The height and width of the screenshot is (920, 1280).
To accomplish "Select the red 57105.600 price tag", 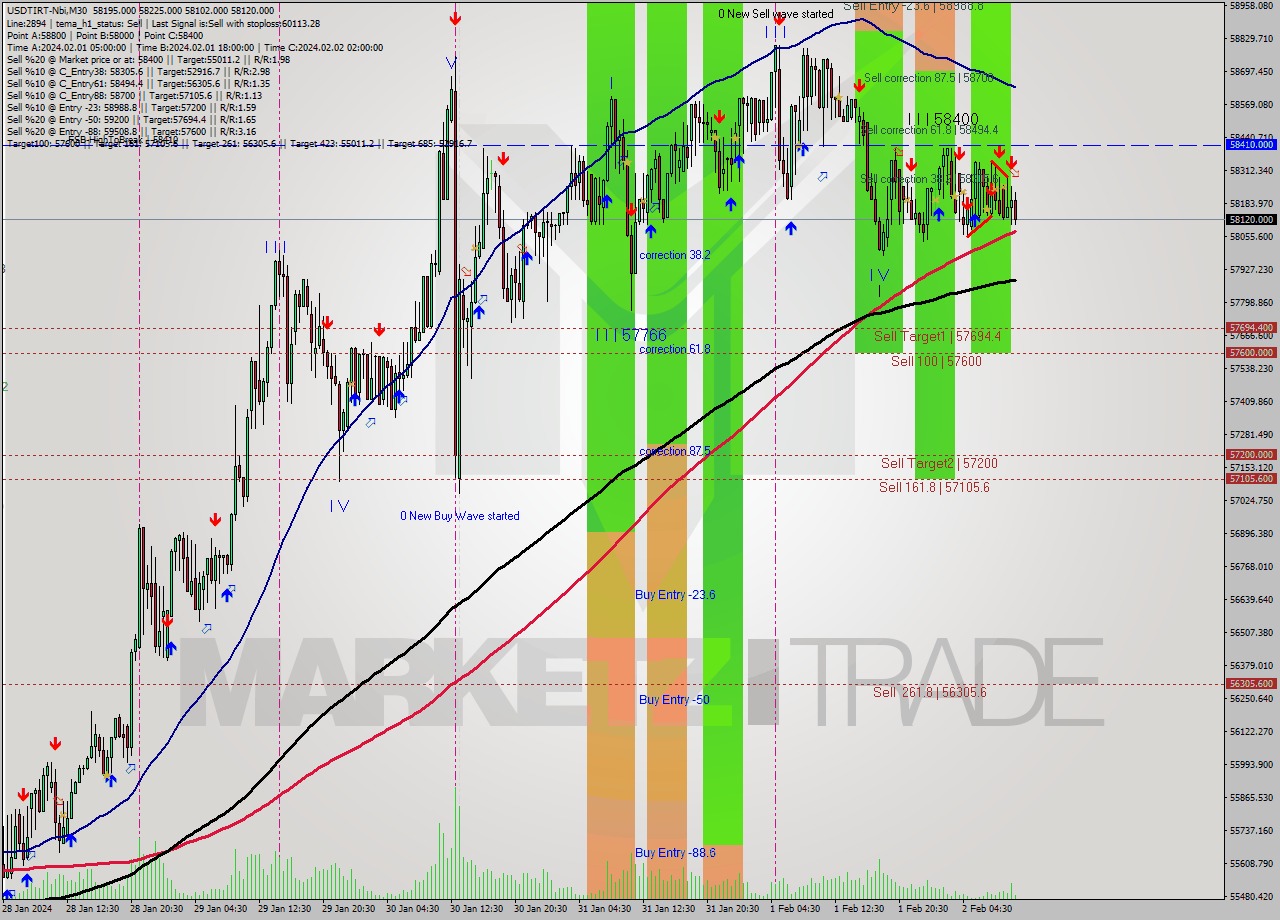I will click(x=1251, y=479).
